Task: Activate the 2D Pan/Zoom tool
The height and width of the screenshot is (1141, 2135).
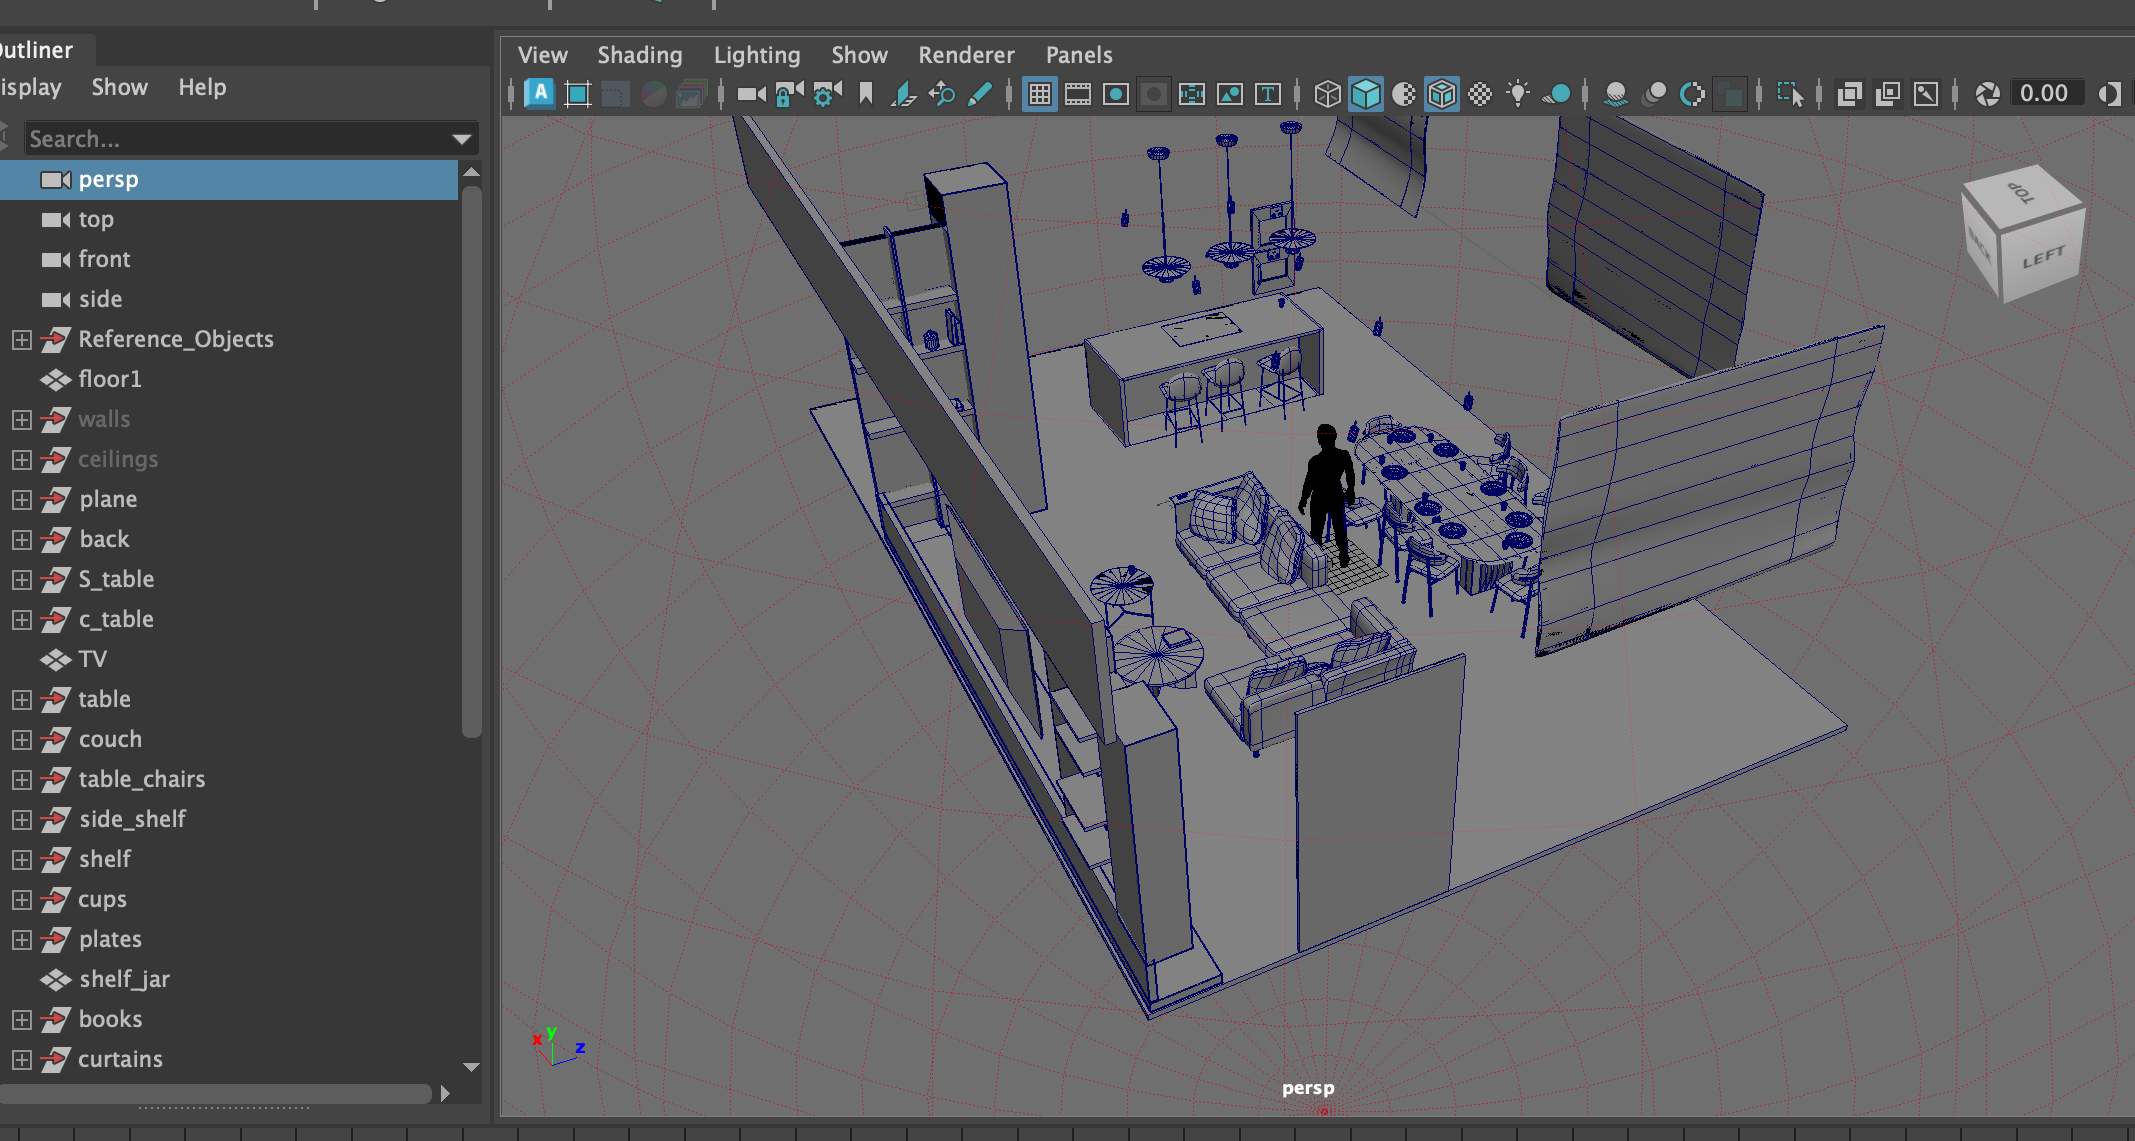Action: pos(941,94)
